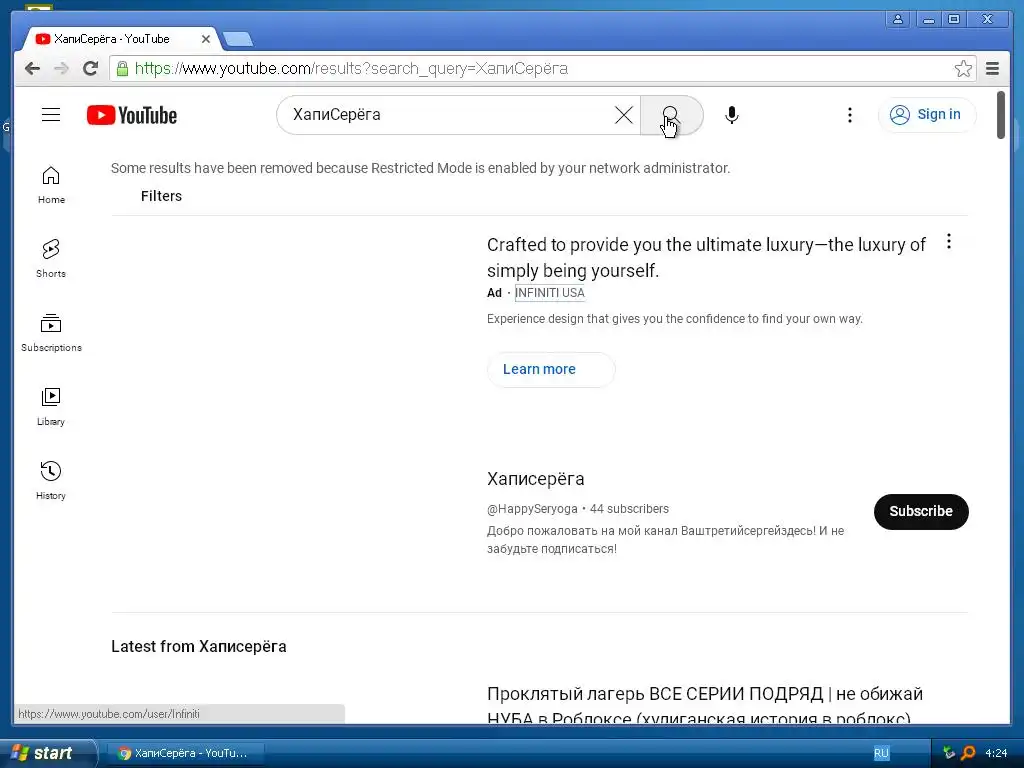This screenshot has width=1024, height=768.
Task: Click Learn more on the ad
Action: 551,370
